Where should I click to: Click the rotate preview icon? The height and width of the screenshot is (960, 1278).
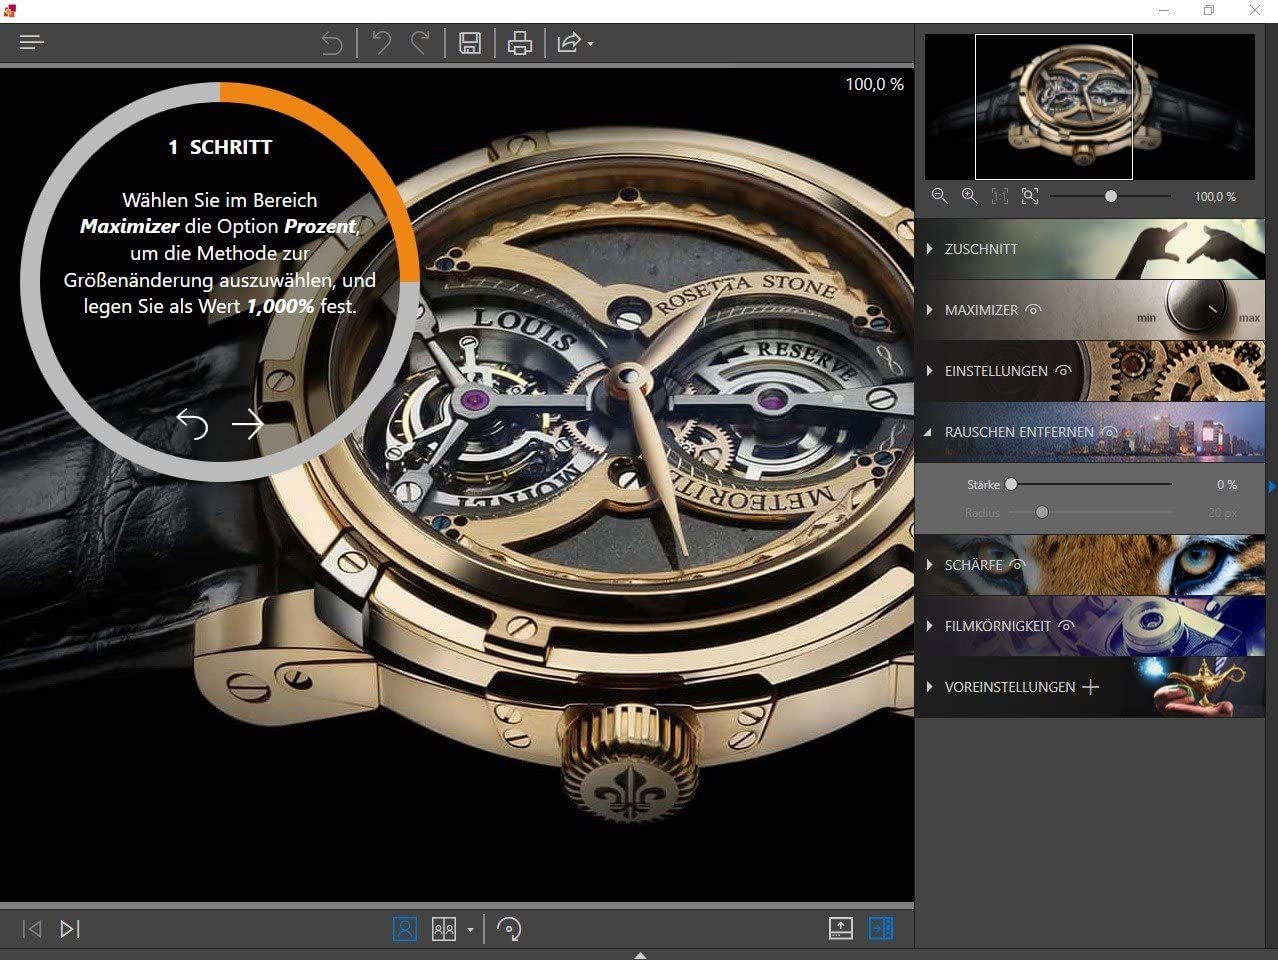coord(509,929)
